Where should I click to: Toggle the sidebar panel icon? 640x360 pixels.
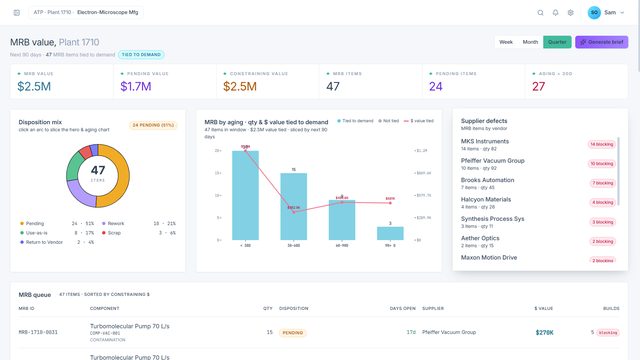tap(17, 13)
